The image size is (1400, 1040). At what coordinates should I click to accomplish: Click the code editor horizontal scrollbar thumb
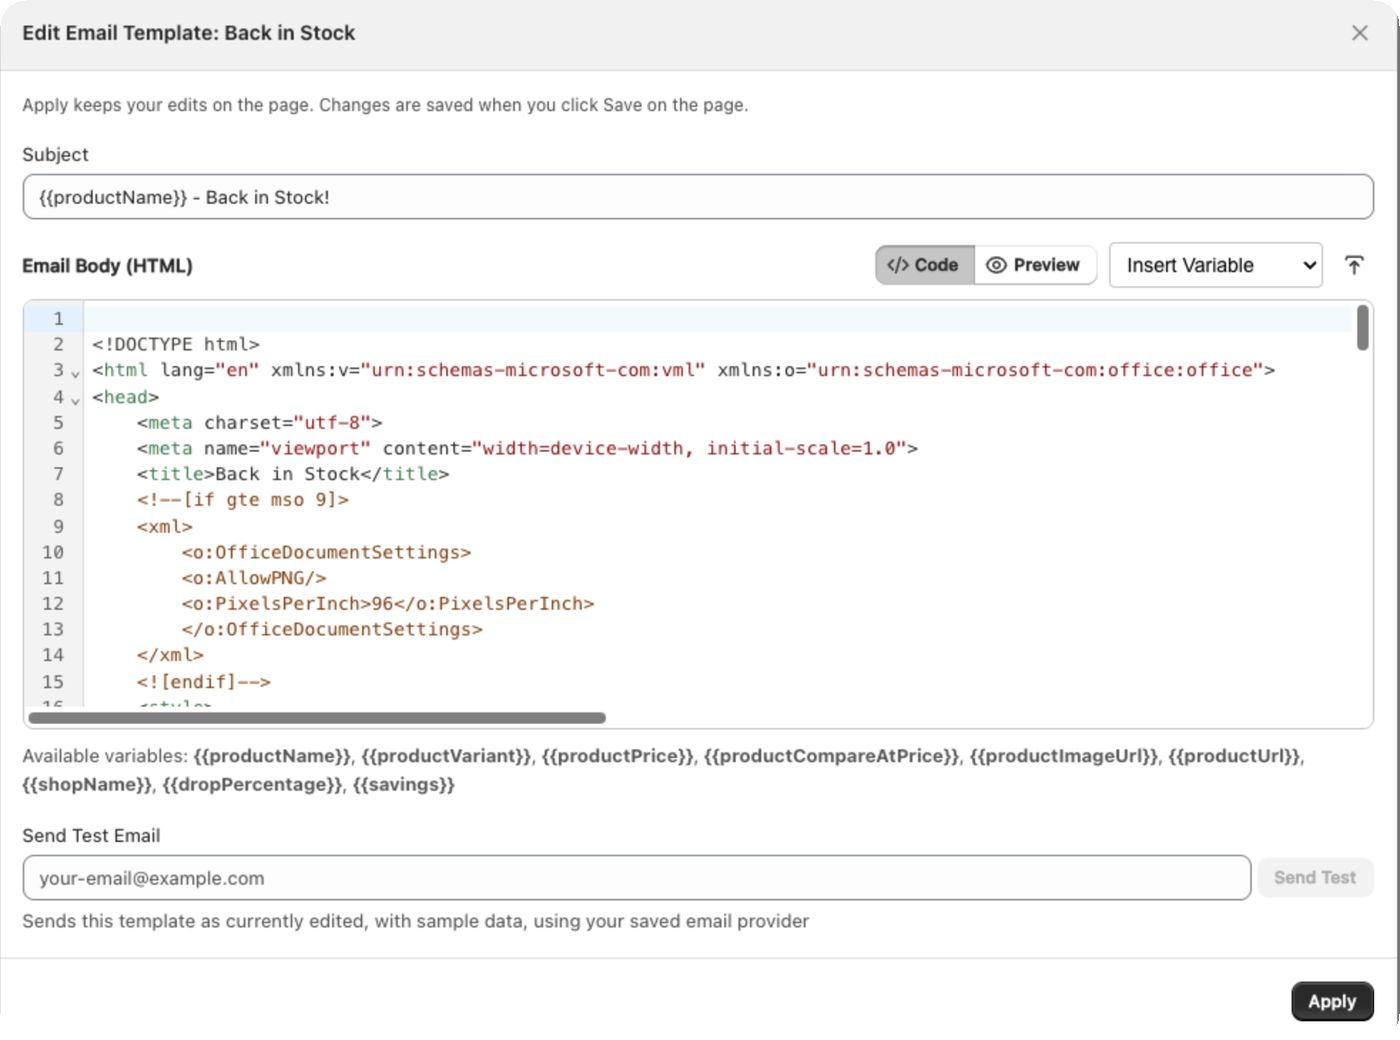point(317,718)
